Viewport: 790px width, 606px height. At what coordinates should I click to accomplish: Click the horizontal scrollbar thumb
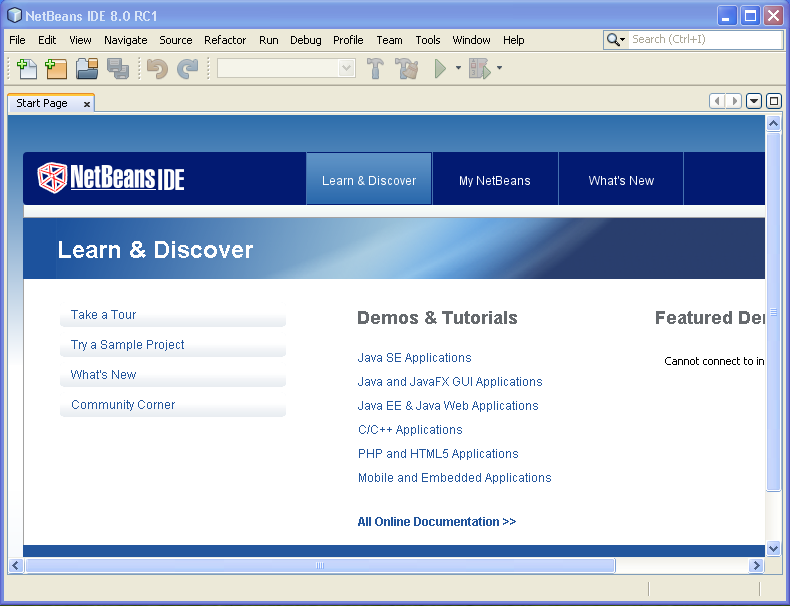tap(320, 566)
